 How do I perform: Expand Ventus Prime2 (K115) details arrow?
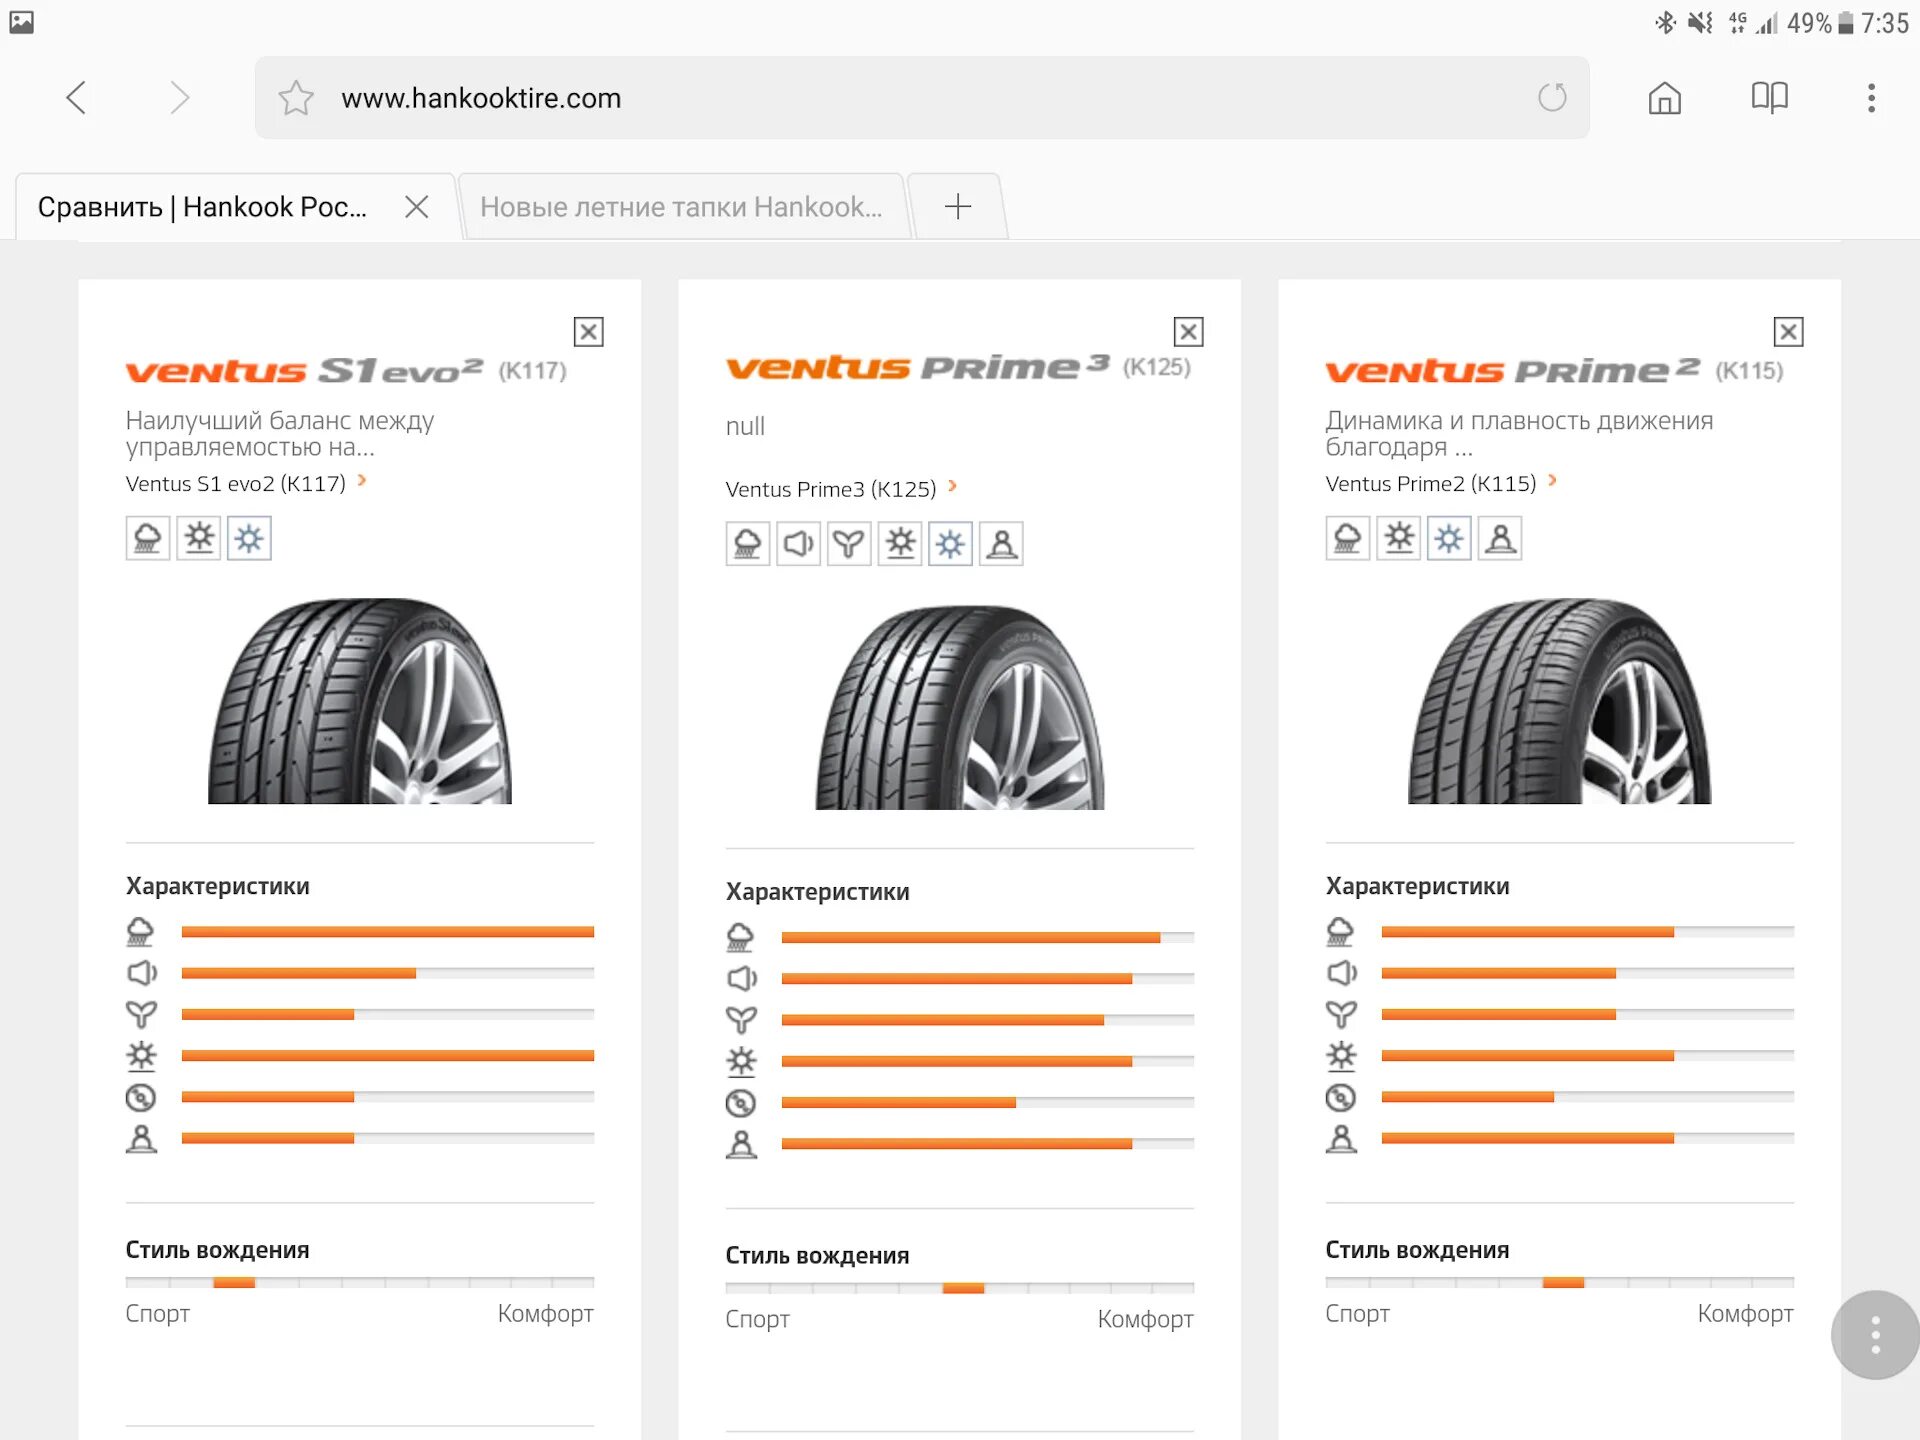pos(1553,482)
